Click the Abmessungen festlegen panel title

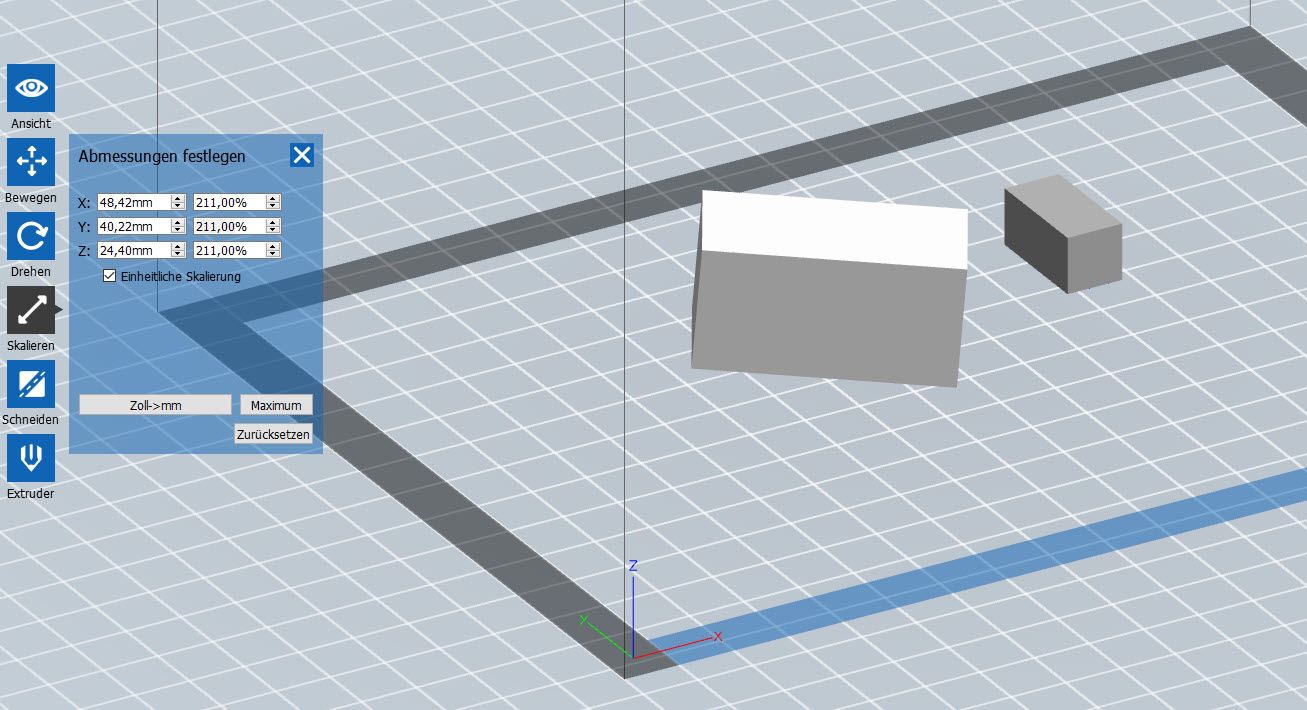[161, 156]
